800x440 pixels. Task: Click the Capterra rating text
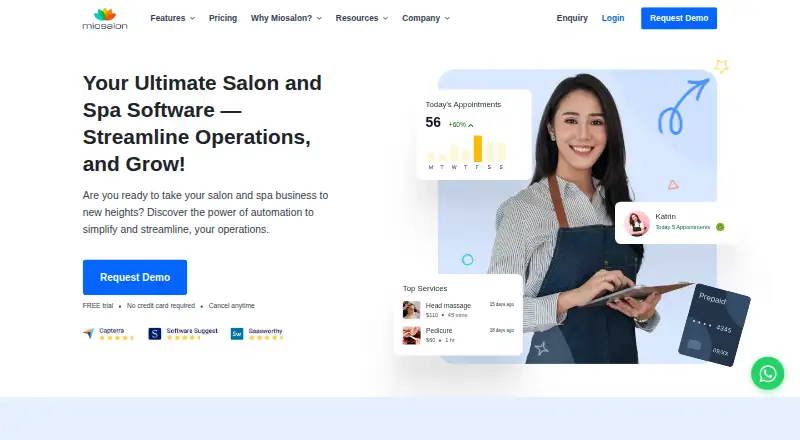tap(111, 331)
